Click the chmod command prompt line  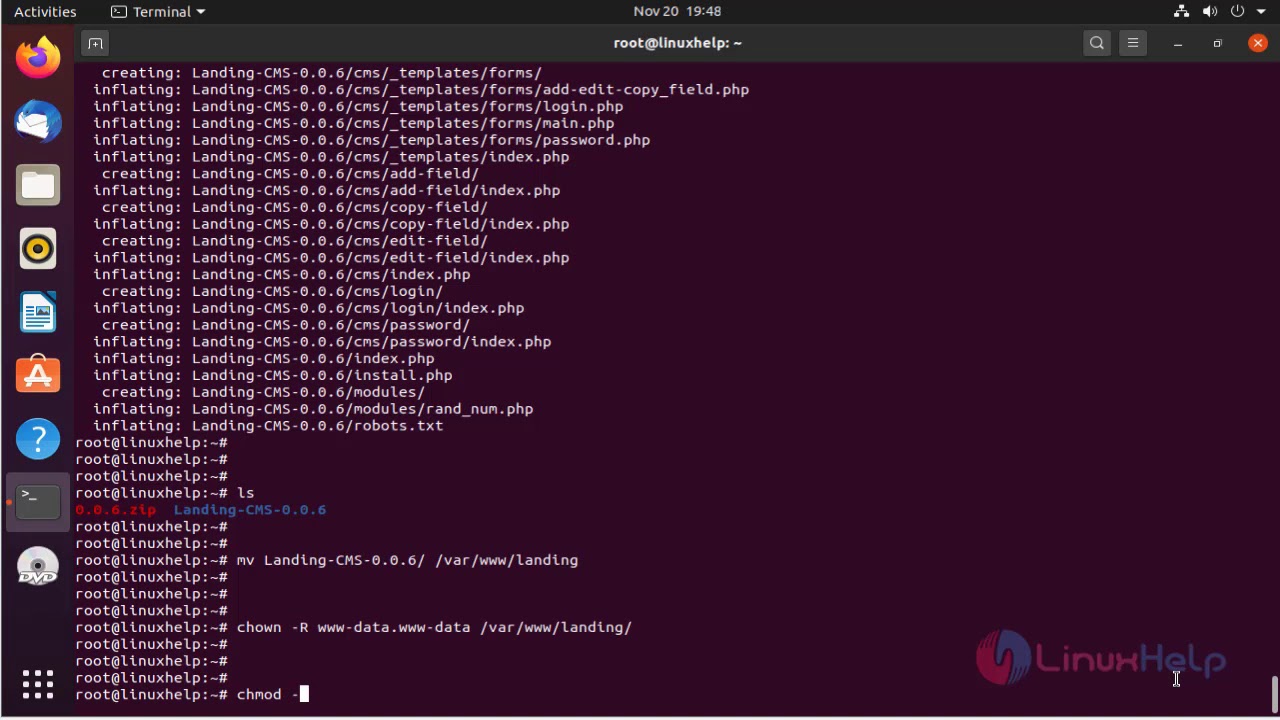pyautogui.click(x=192, y=695)
